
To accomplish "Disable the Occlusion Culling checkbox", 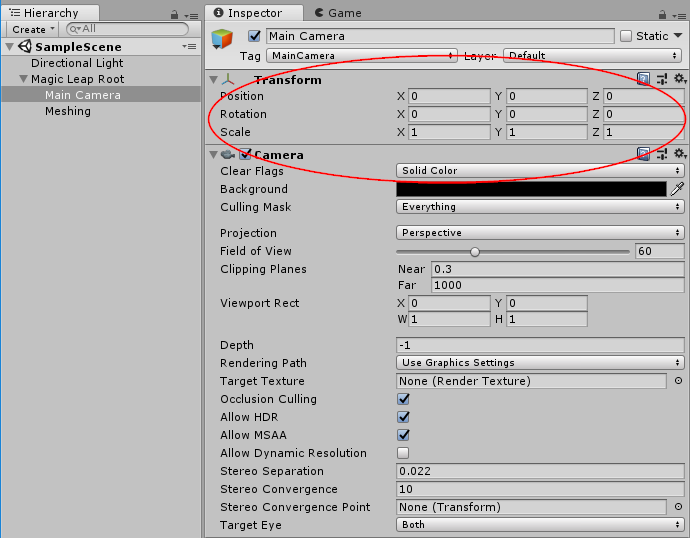I will coord(403,399).
